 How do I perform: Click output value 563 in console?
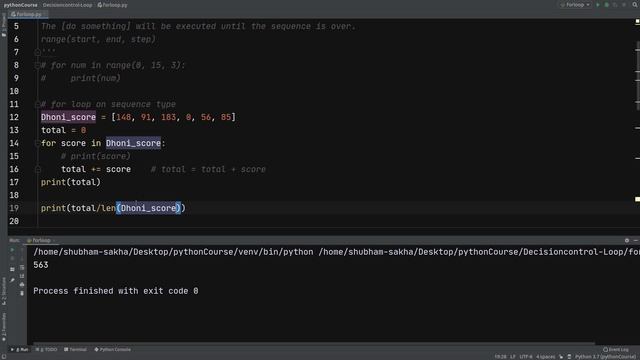41,265
